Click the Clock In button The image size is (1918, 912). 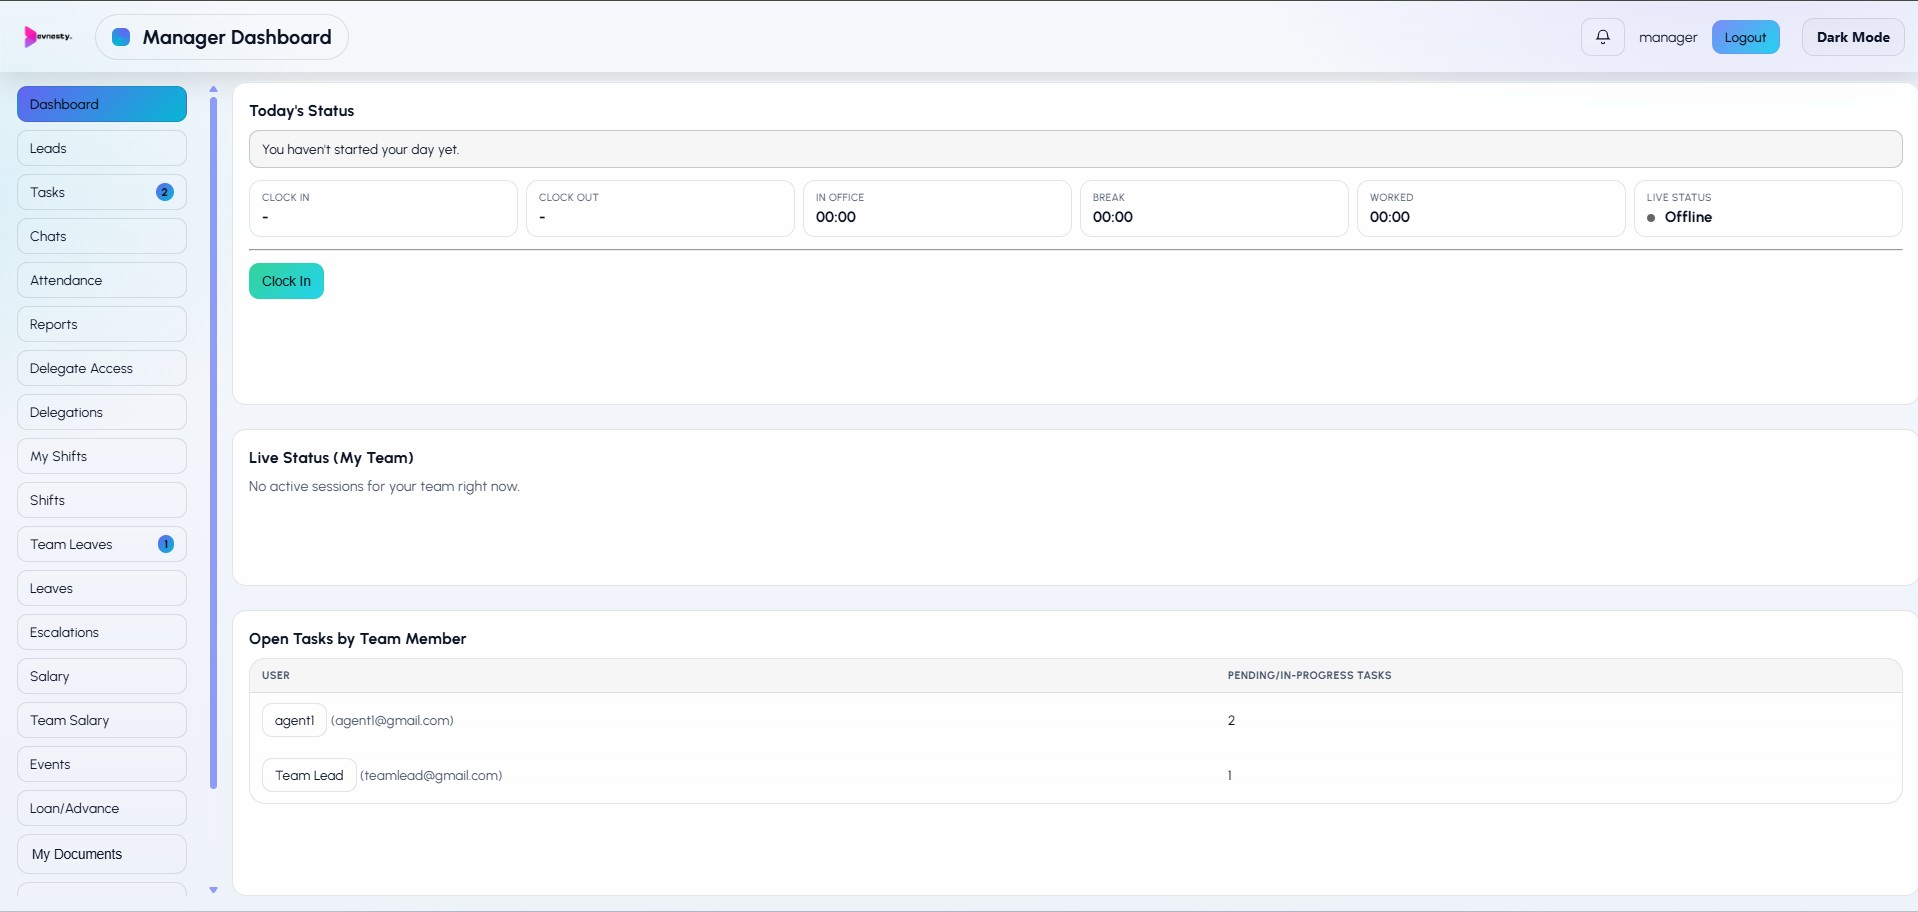click(x=286, y=281)
